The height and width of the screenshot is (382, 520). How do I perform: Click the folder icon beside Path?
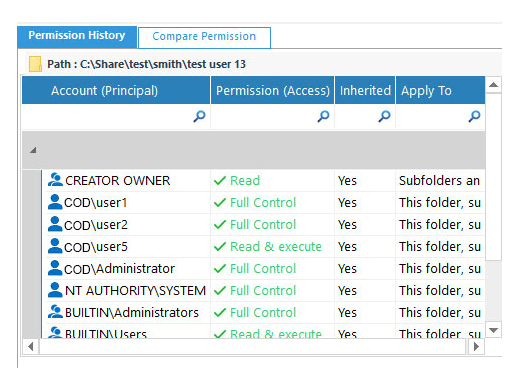[x=35, y=64]
